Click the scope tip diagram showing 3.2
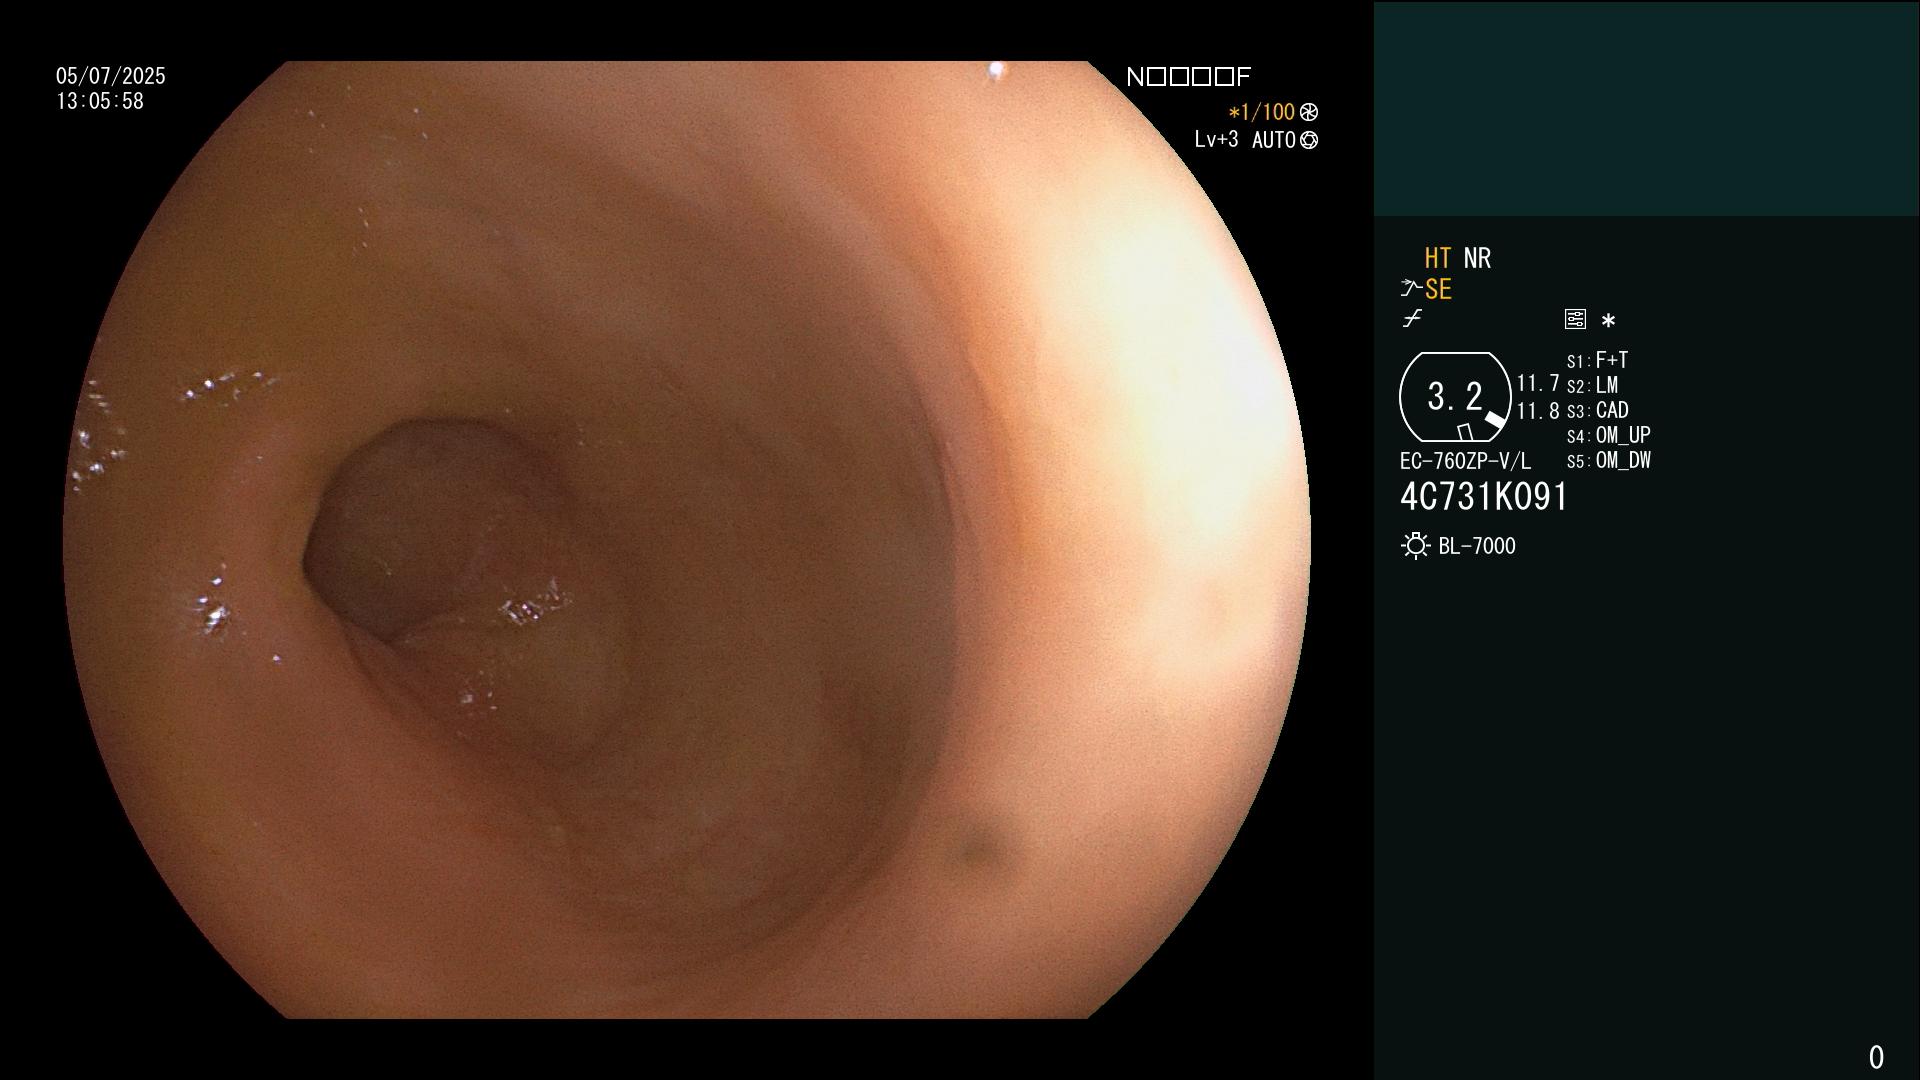 click(x=1455, y=397)
